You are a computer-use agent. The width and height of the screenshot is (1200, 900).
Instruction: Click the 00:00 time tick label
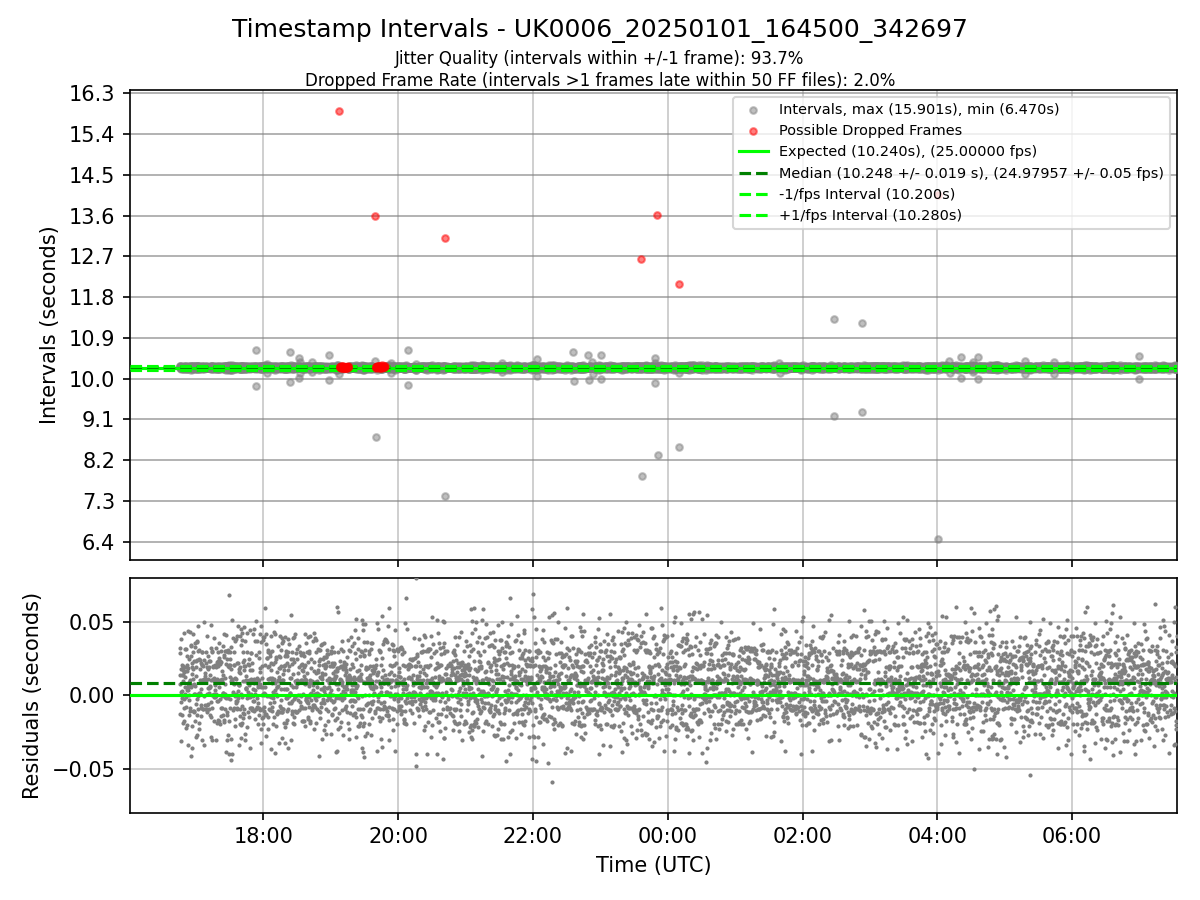pos(668,834)
